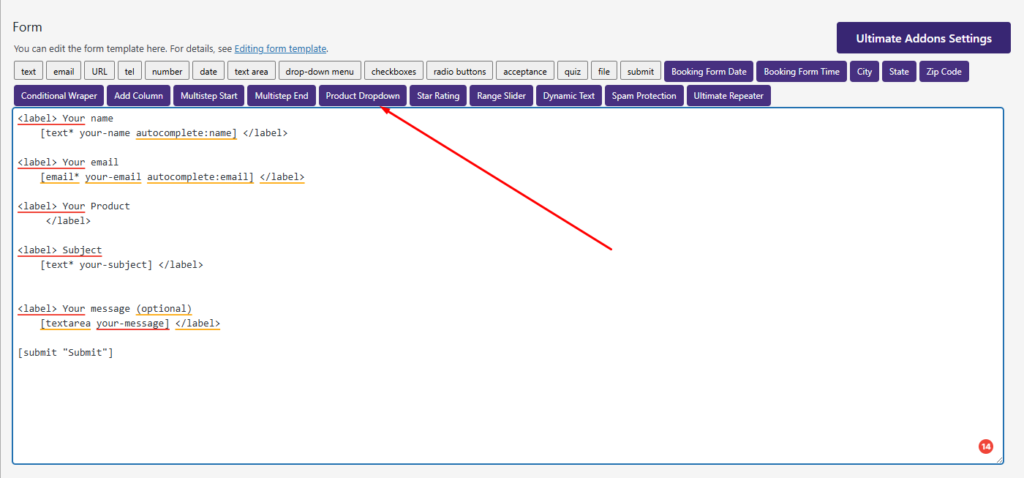1024x478 pixels.
Task: Click the '[submit "Submit"]' line
Action: [x=65, y=353]
